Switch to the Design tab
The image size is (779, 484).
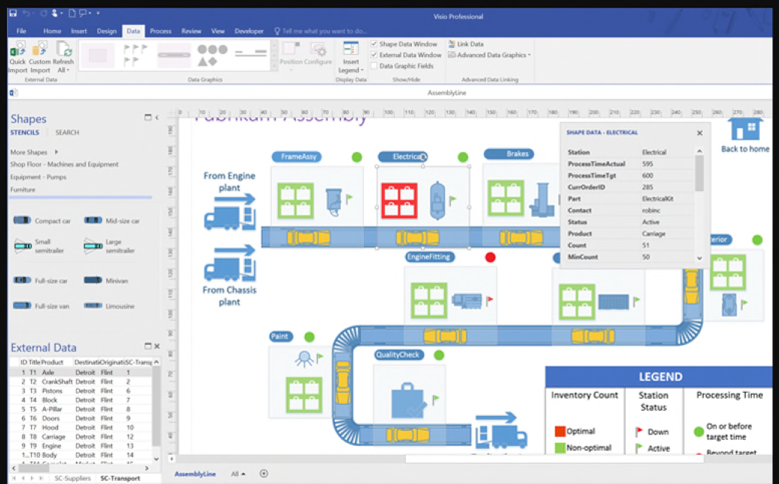point(106,31)
